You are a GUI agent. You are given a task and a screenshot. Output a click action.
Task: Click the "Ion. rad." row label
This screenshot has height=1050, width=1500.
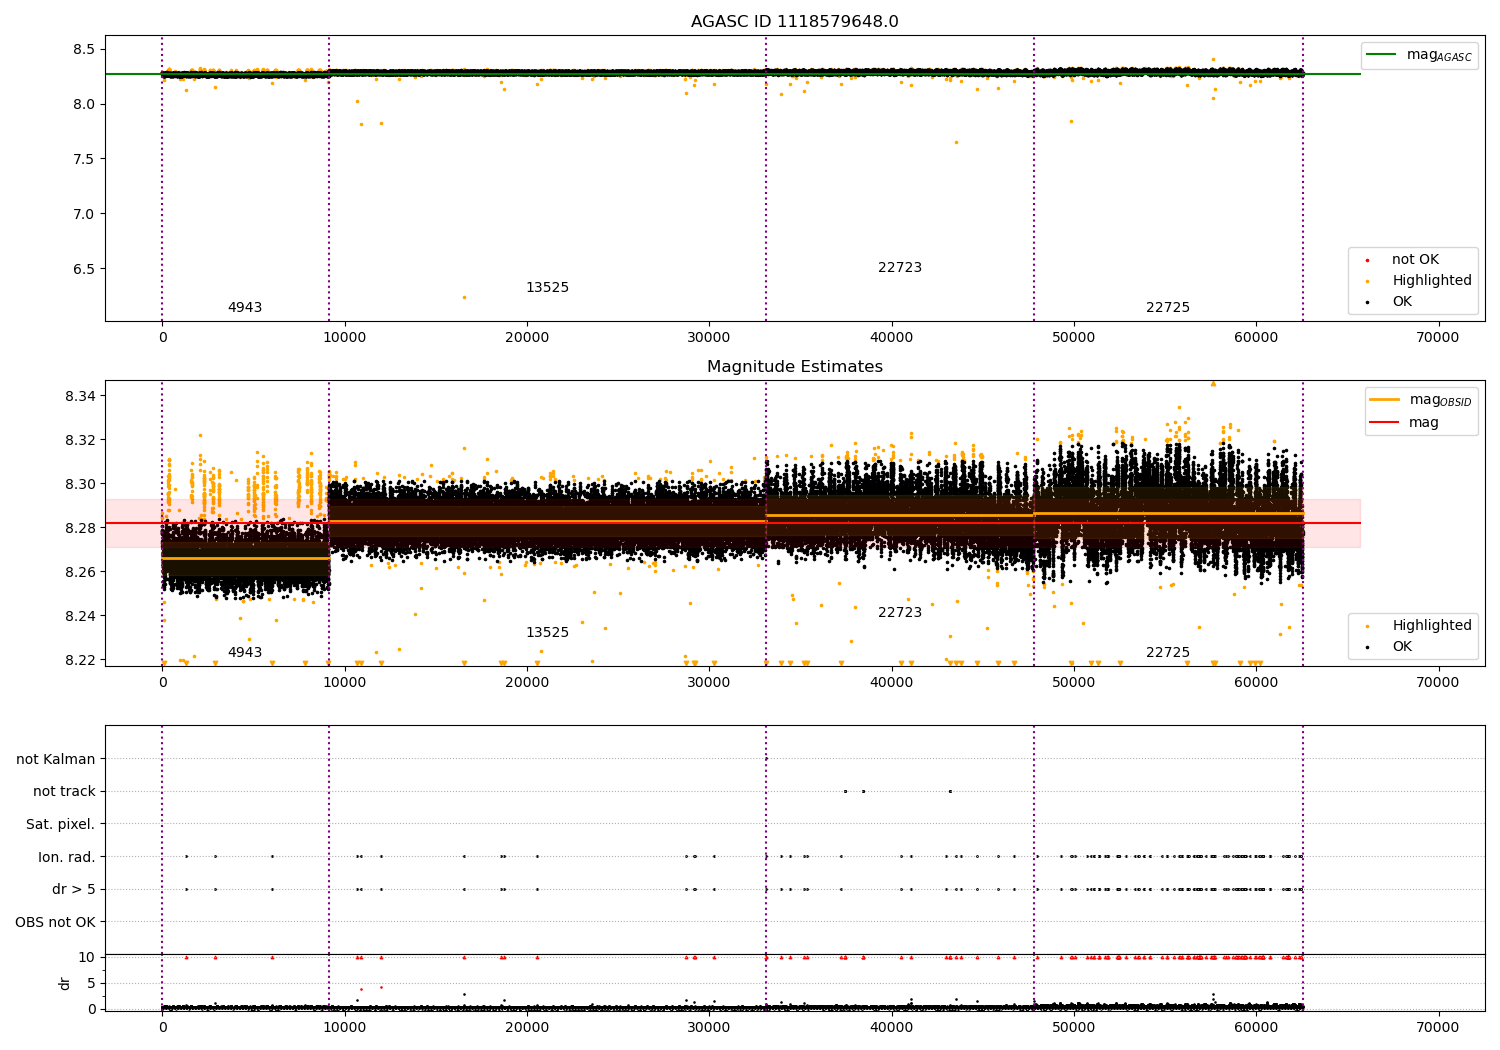tap(67, 857)
